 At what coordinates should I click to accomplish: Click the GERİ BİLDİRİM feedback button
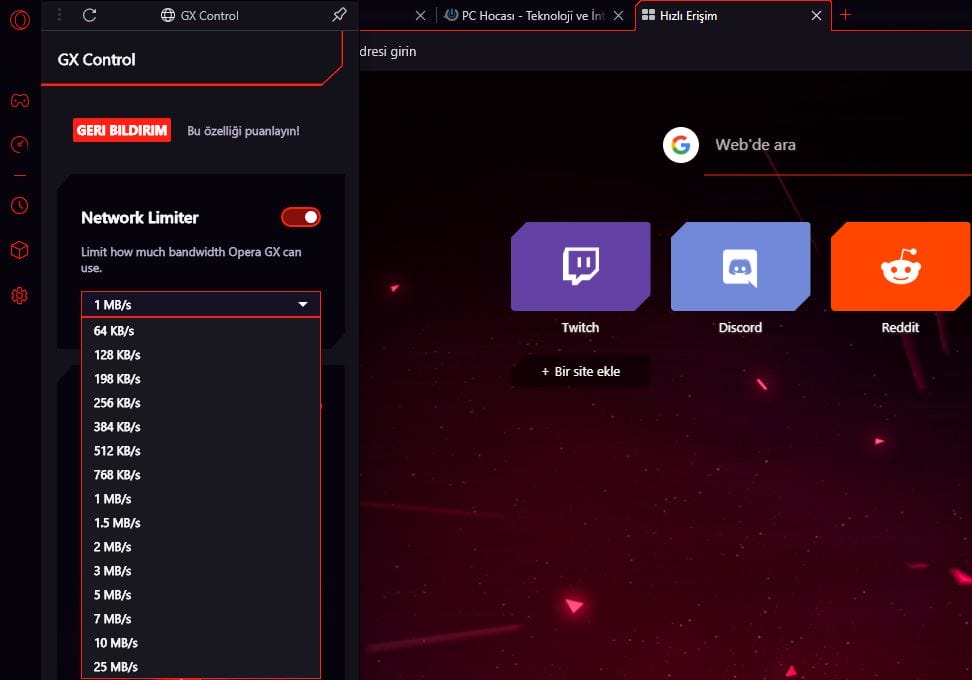122,131
